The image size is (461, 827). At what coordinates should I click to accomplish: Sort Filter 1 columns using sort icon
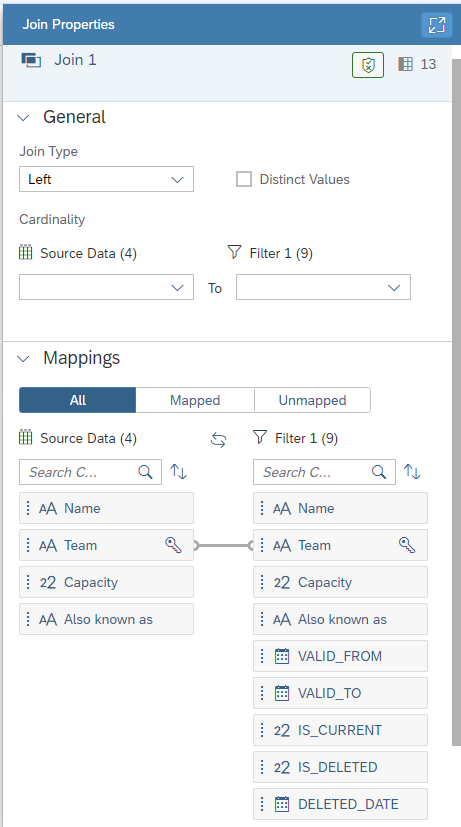click(412, 472)
